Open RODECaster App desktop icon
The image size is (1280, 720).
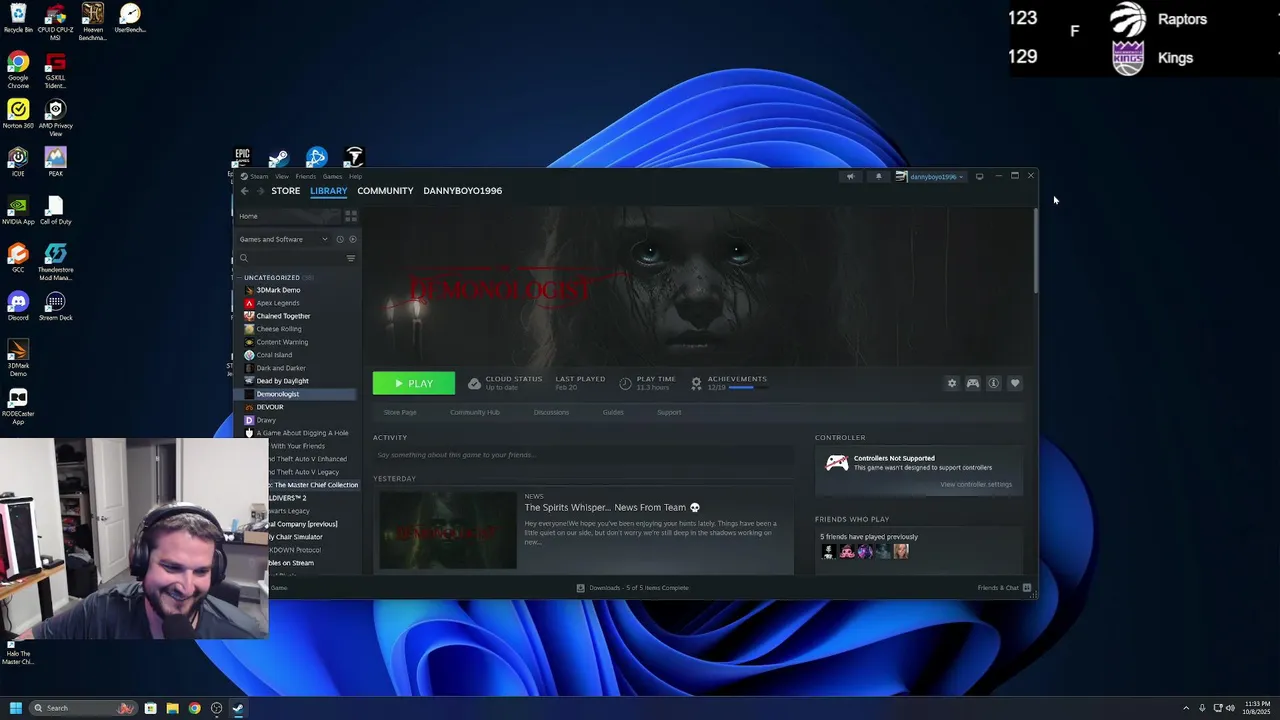(x=18, y=397)
